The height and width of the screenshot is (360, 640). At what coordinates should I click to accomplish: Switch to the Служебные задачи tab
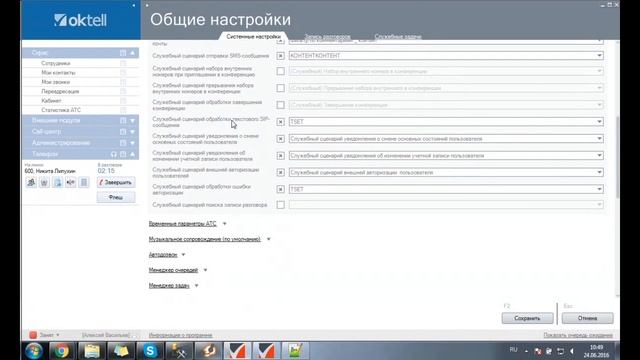pos(398,36)
